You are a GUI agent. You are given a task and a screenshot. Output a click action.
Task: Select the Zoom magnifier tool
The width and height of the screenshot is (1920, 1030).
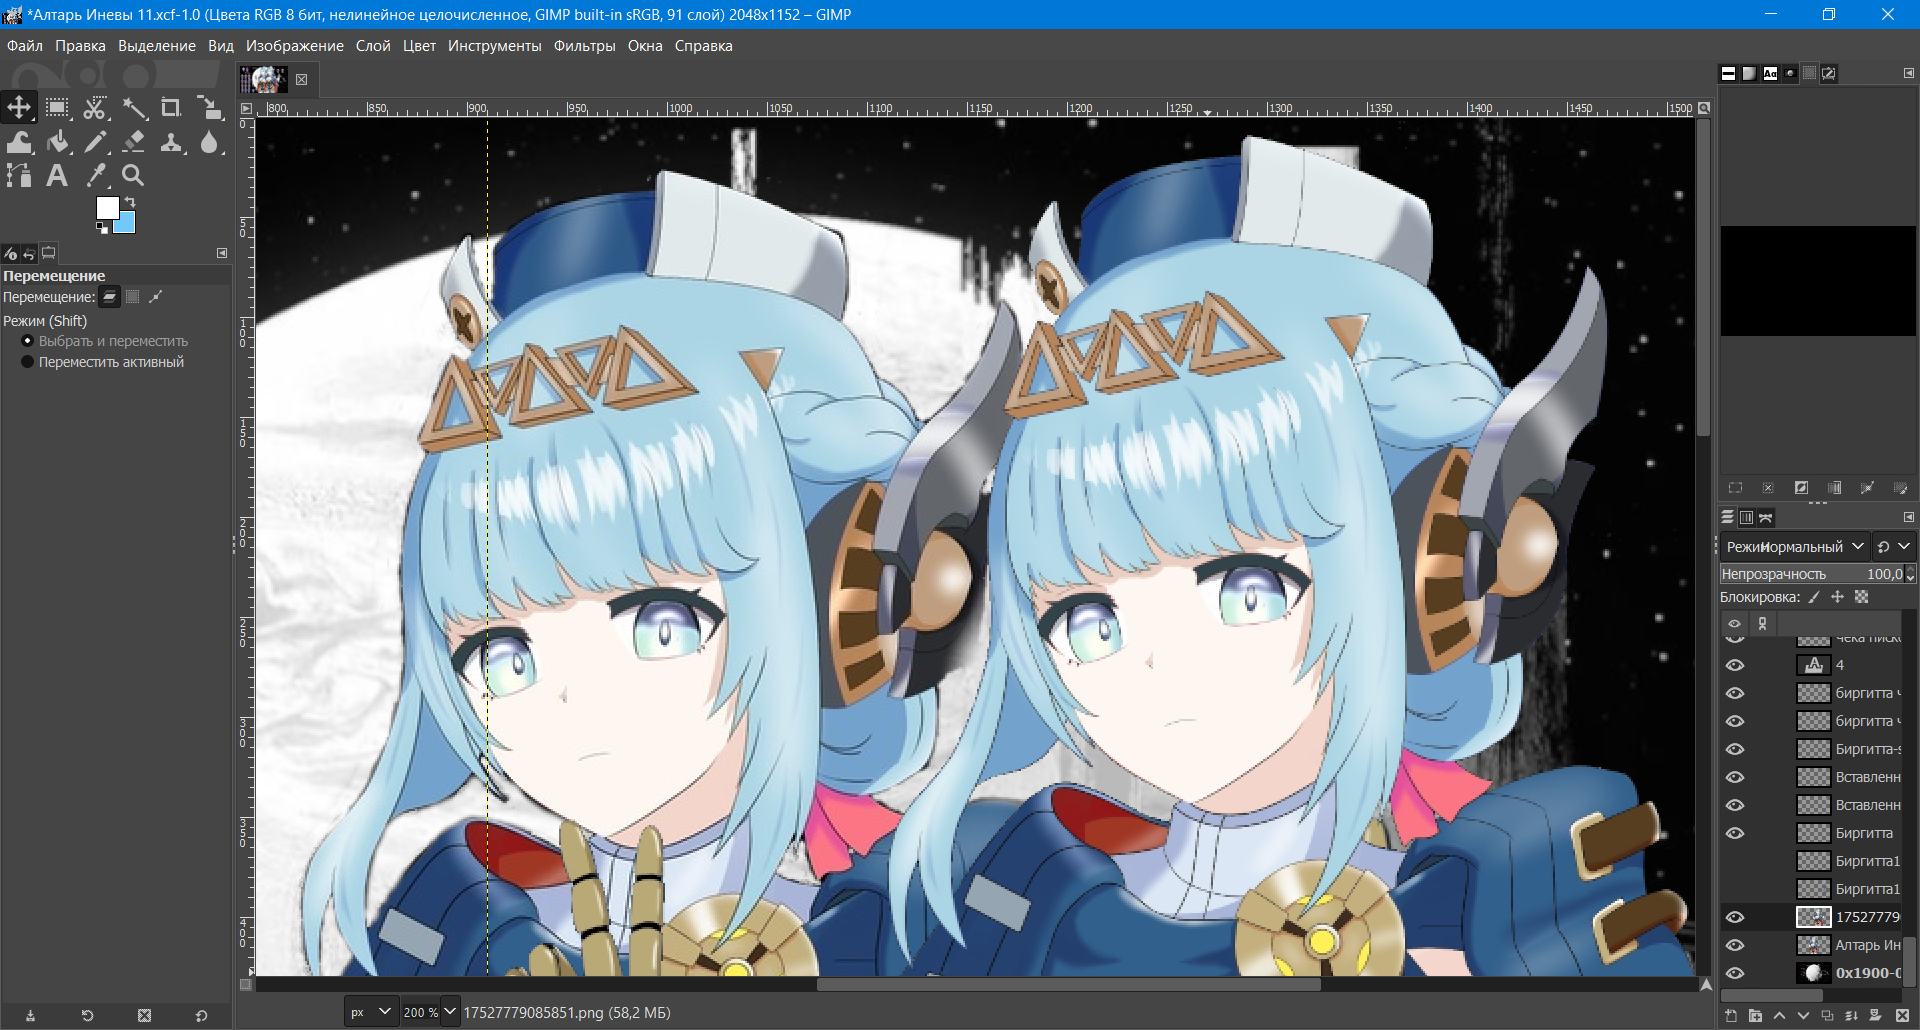(x=133, y=176)
